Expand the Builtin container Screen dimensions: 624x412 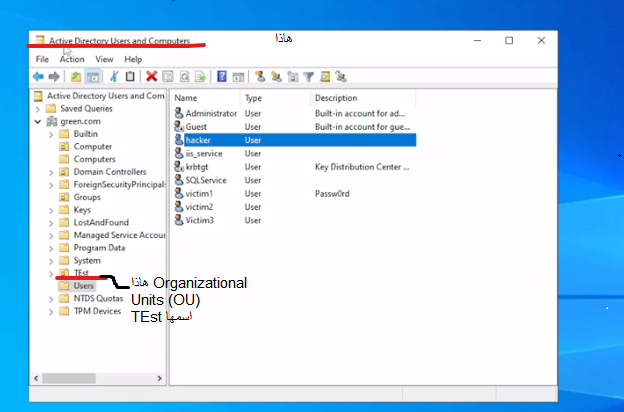click(51, 135)
